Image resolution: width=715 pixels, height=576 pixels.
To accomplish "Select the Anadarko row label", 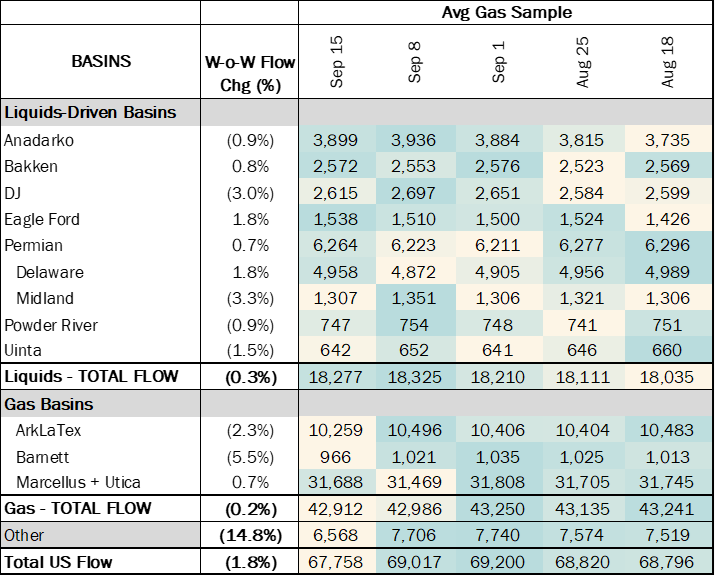I will coord(39,140).
